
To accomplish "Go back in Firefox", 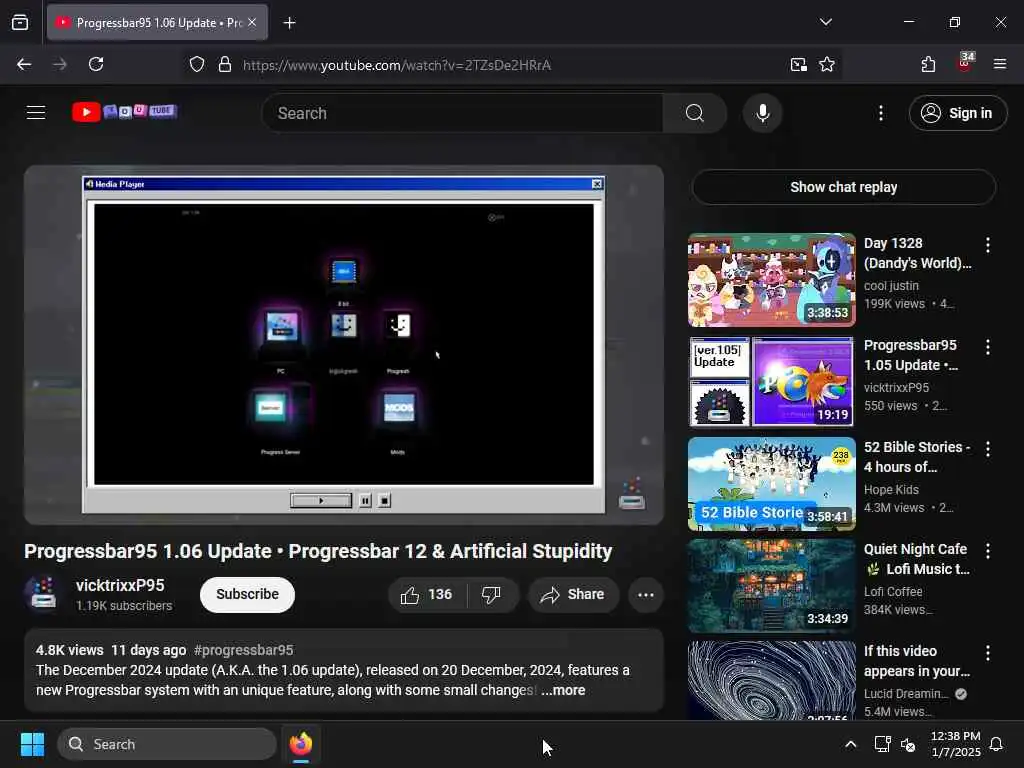I will (x=24, y=65).
